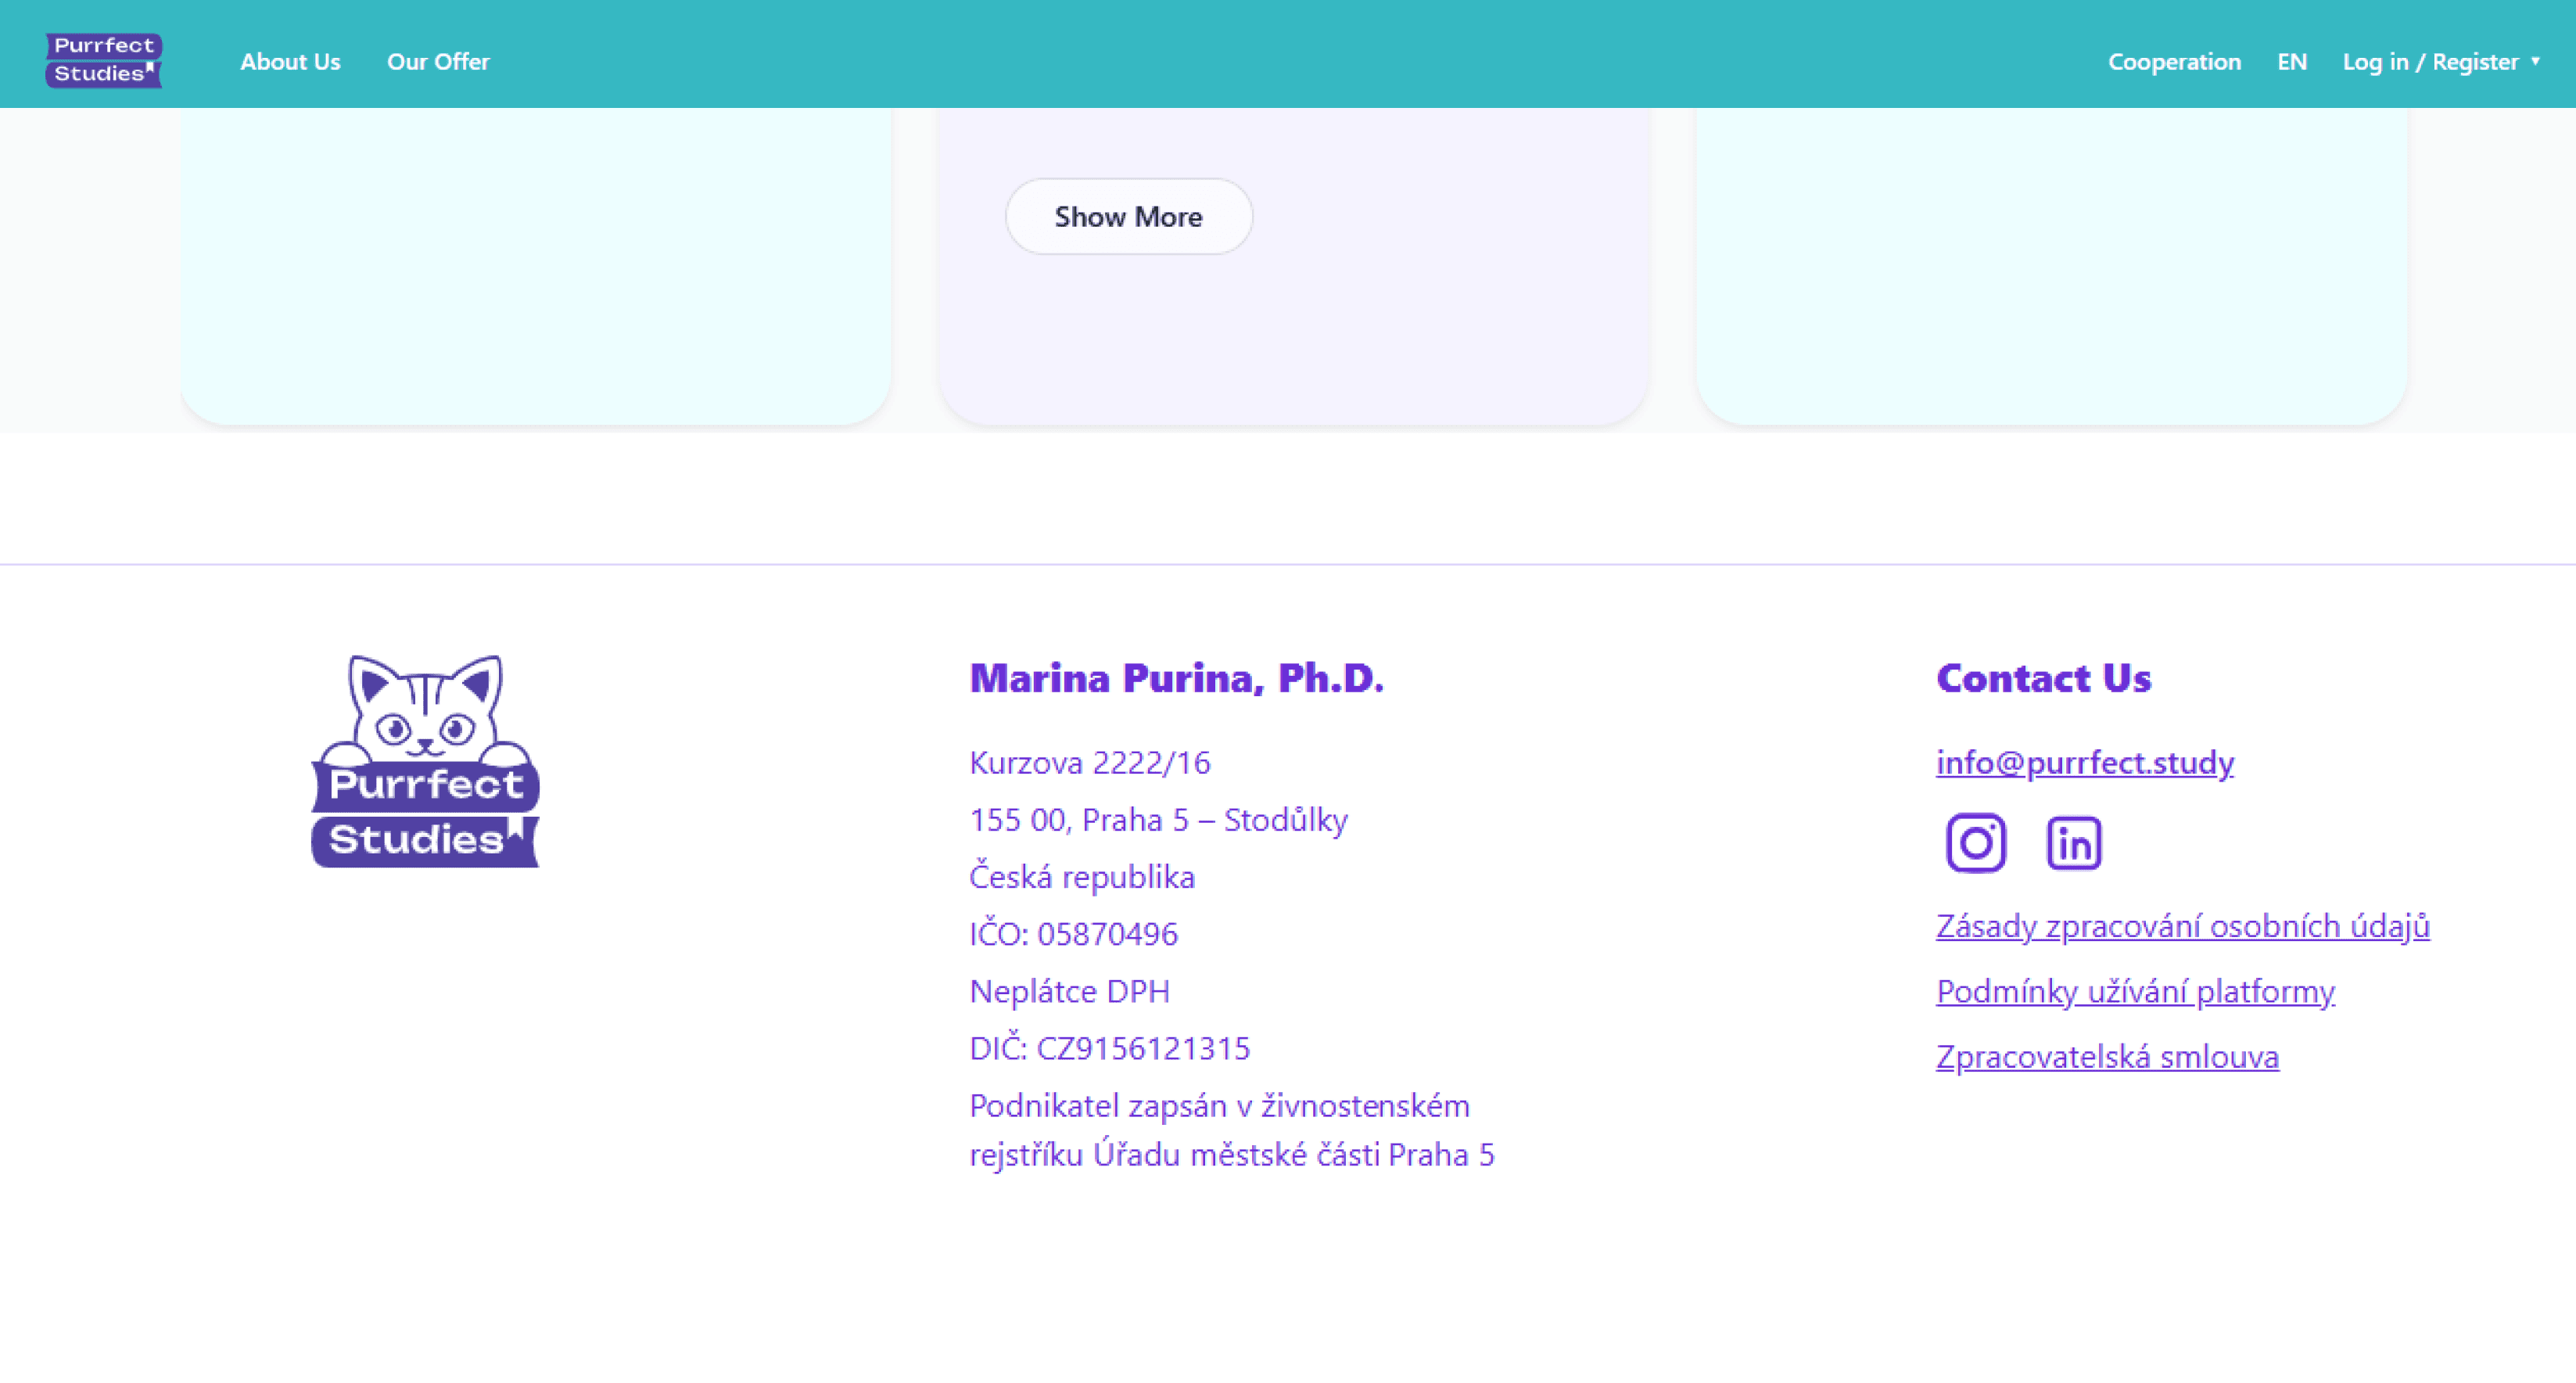Click the Neplátce DPH text
Screen dimensions: 2576x1383
coord(1070,992)
